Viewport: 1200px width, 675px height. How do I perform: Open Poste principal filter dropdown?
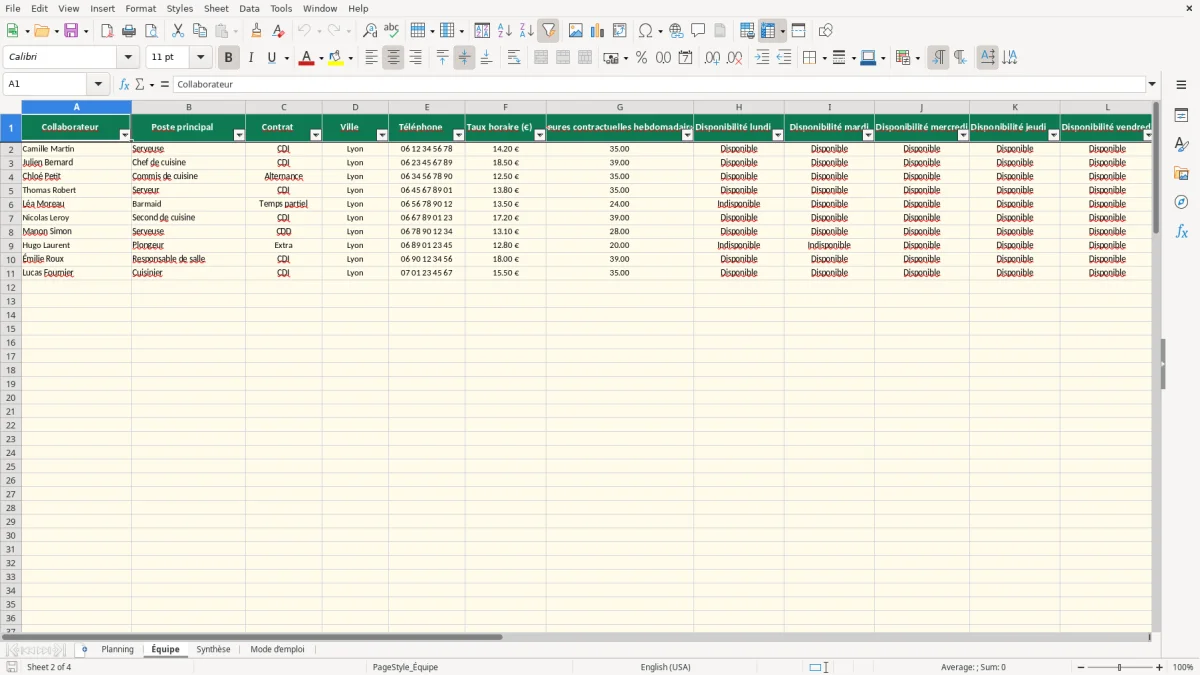click(x=239, y=135)
